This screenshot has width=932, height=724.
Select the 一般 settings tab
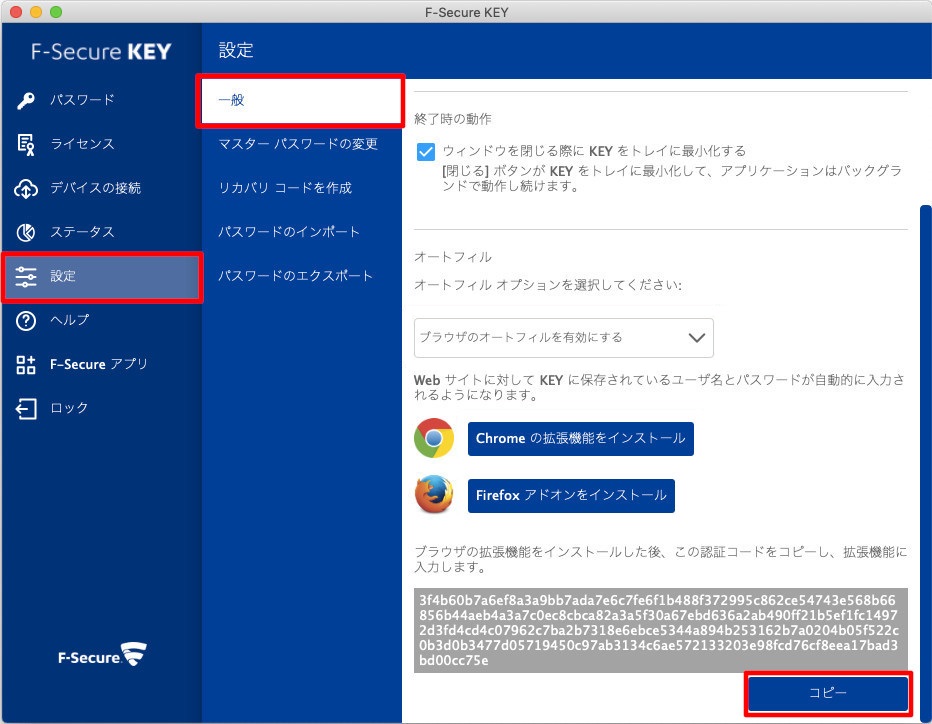pyautogui.click(x=301, y=100)
